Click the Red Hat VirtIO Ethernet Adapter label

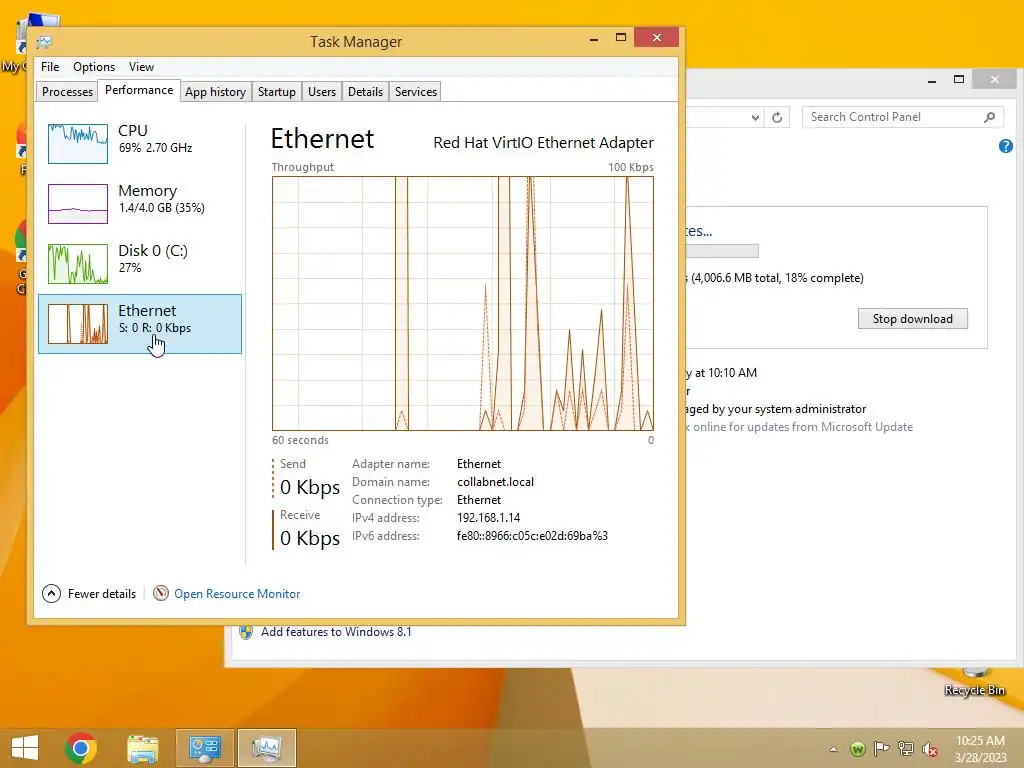tap(543, 142)
